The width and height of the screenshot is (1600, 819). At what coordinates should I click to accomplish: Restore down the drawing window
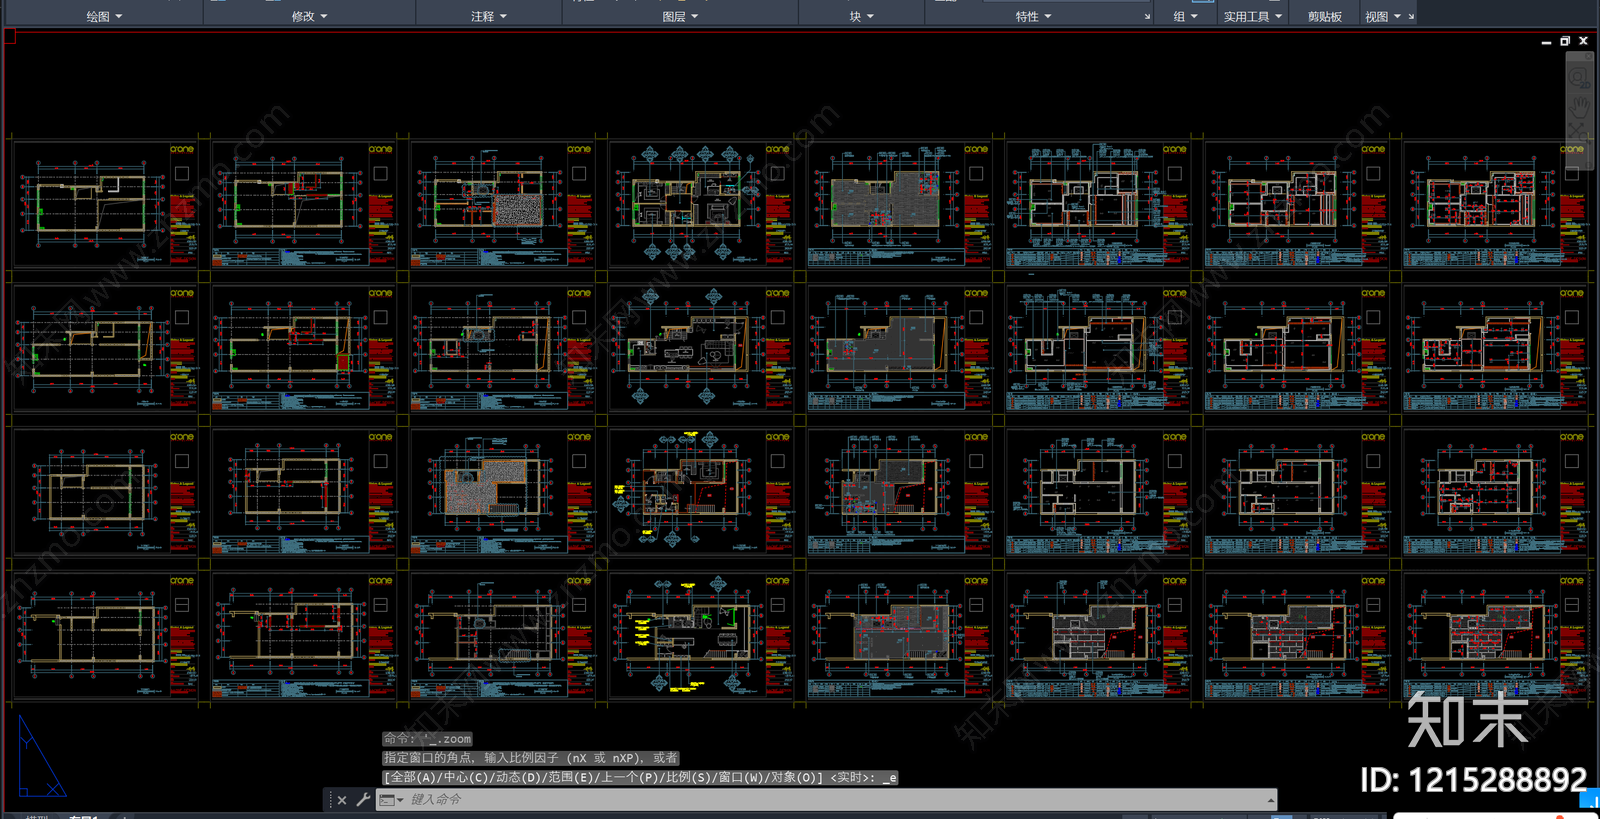[1565, 41]
